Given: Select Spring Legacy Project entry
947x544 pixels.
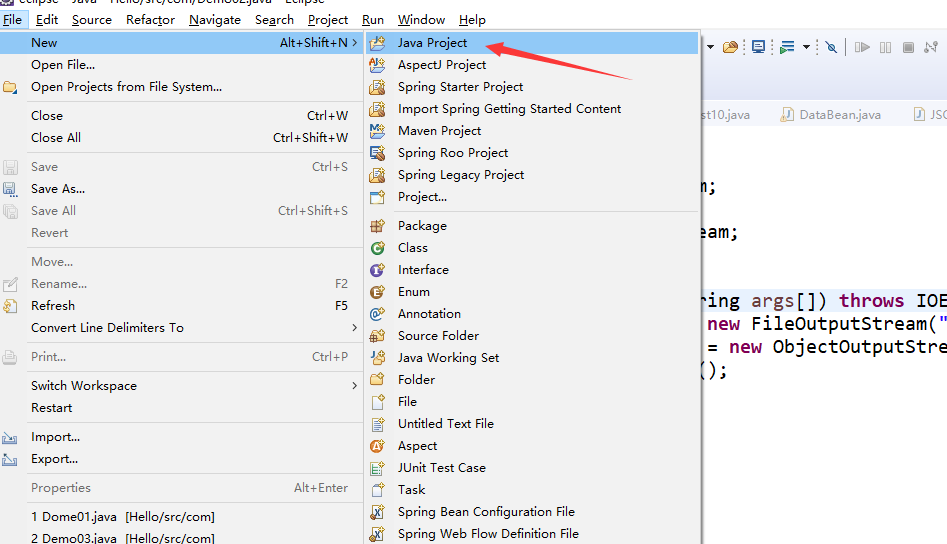Looking at the screenshot, I should pyautogui.click(x=532, y=175).
